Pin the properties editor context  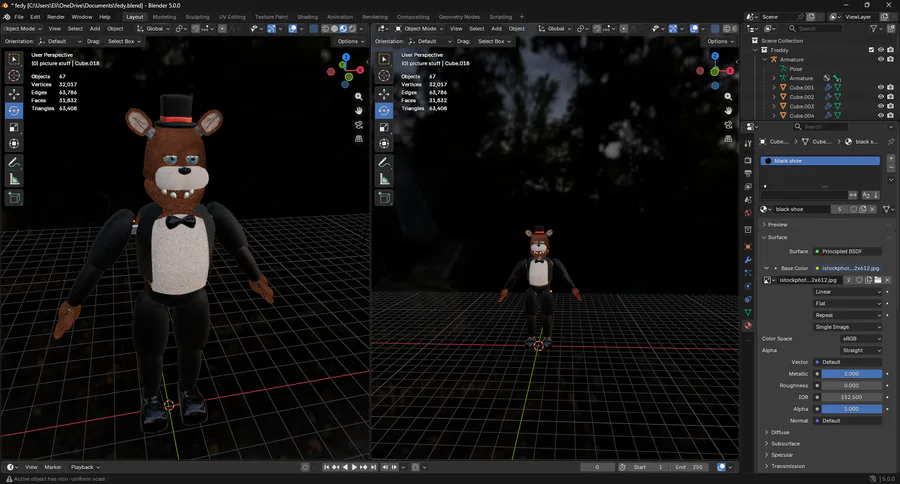tap(891, 141)
